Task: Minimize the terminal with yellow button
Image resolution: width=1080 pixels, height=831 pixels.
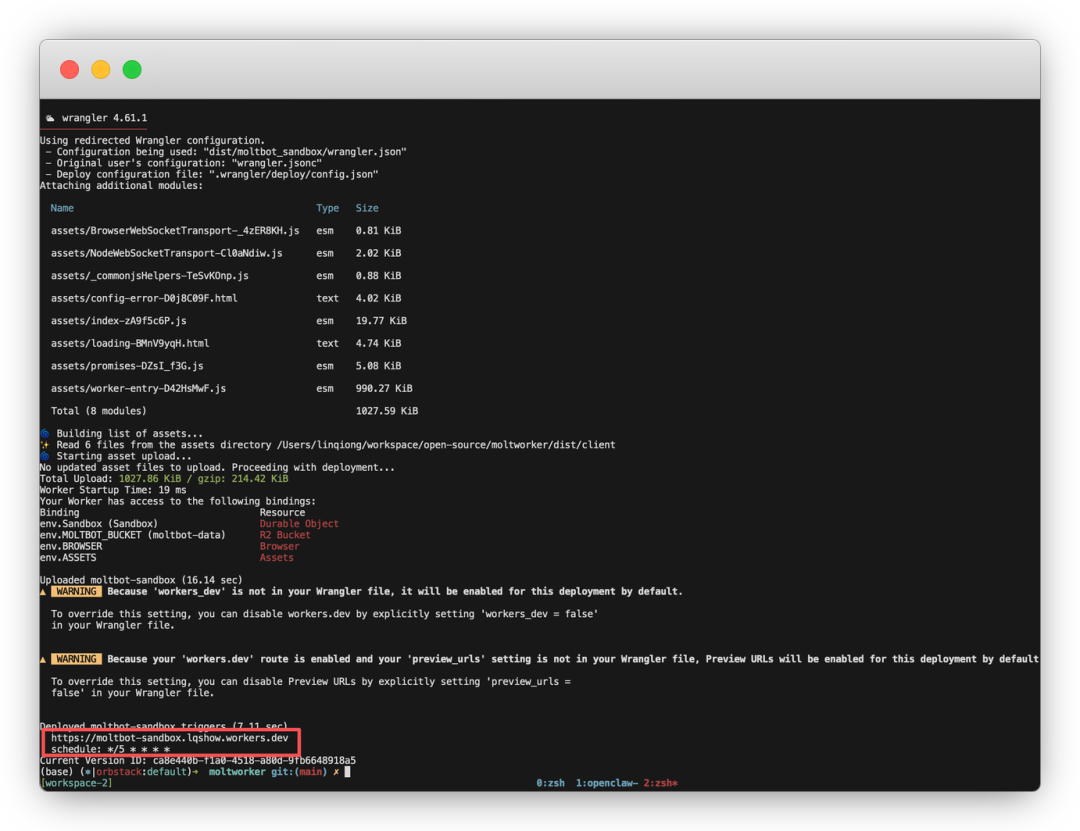Action: pos(100,70)
